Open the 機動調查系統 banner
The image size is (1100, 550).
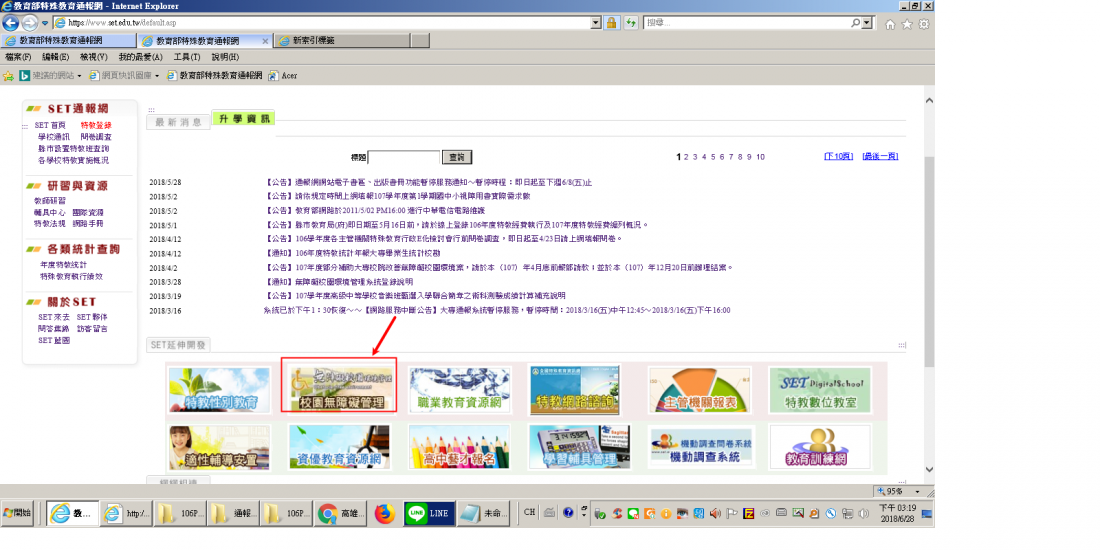[700, 448]
